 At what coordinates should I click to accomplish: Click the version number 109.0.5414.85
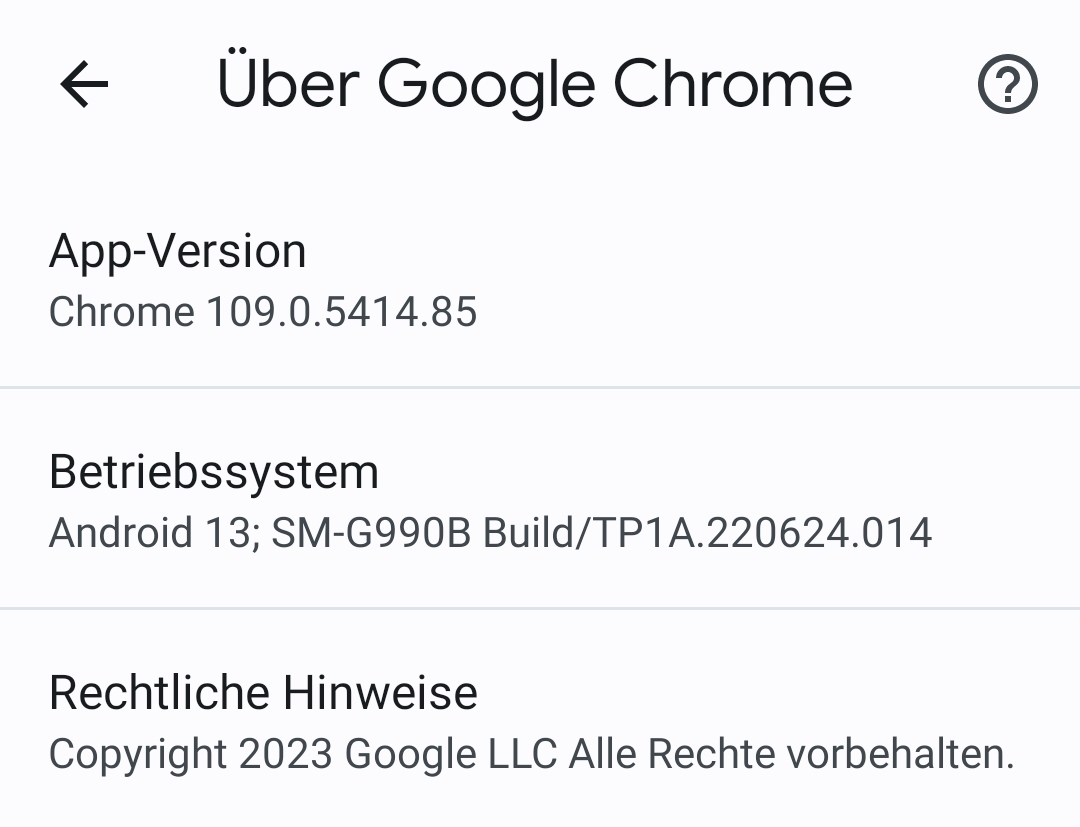[x=341, y=312]
